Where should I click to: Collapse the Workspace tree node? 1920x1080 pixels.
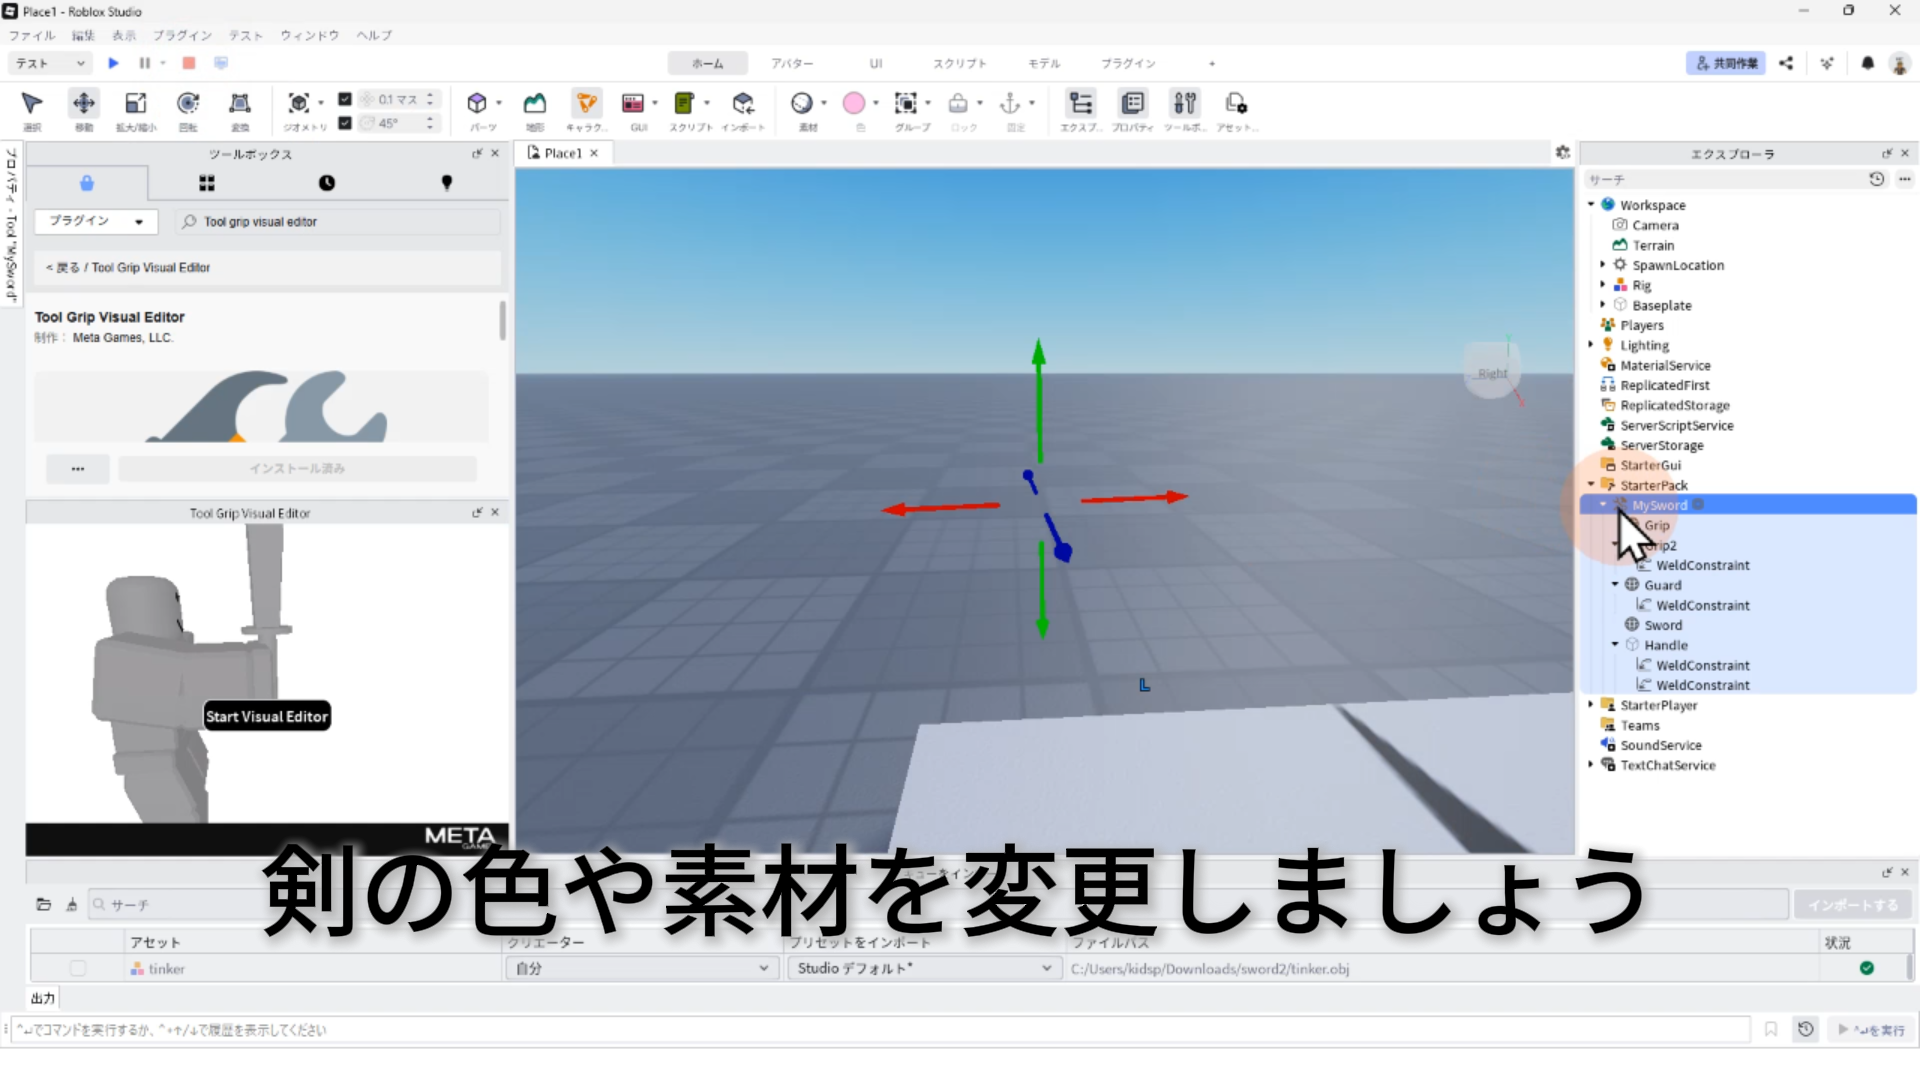pyautogui.click(x=1591, y=205)
